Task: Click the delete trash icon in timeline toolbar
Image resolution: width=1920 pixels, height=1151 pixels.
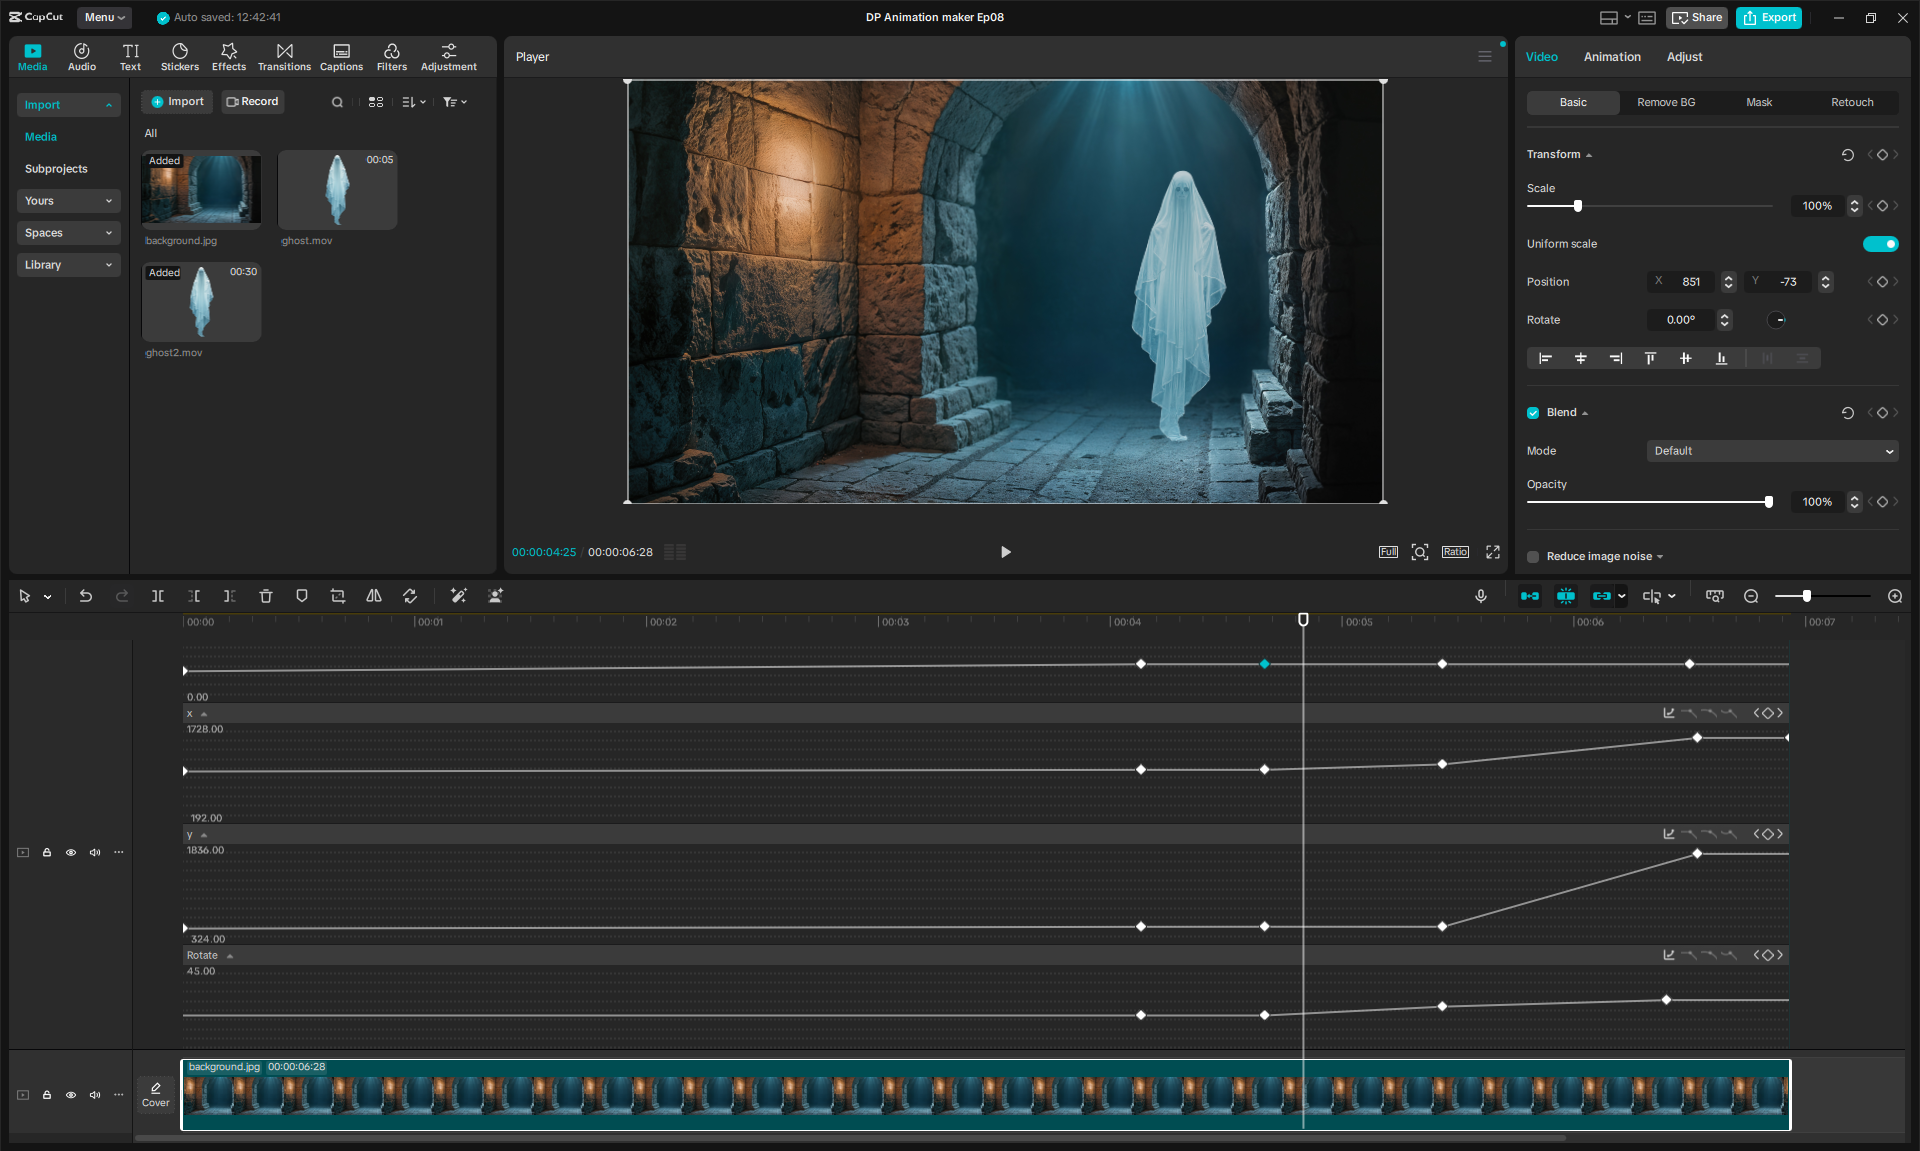Action: pos(266,596)
